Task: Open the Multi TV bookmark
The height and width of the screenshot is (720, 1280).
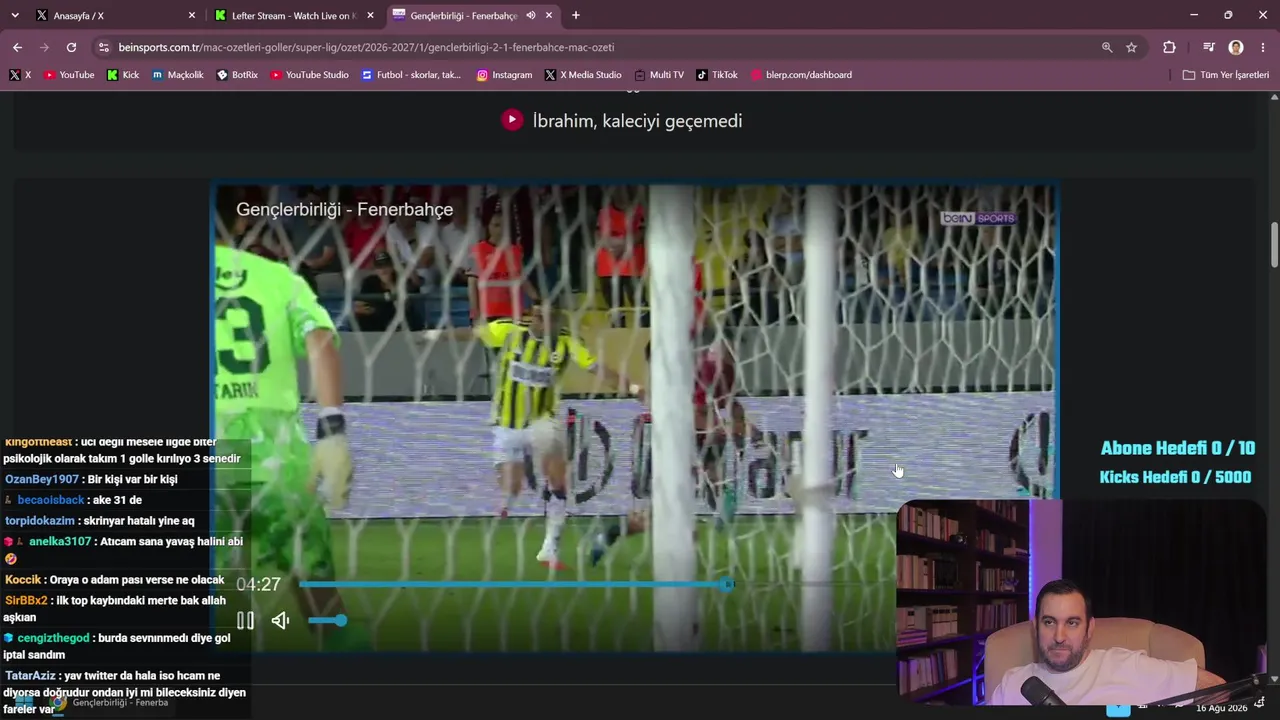Action: coord(659,75)
